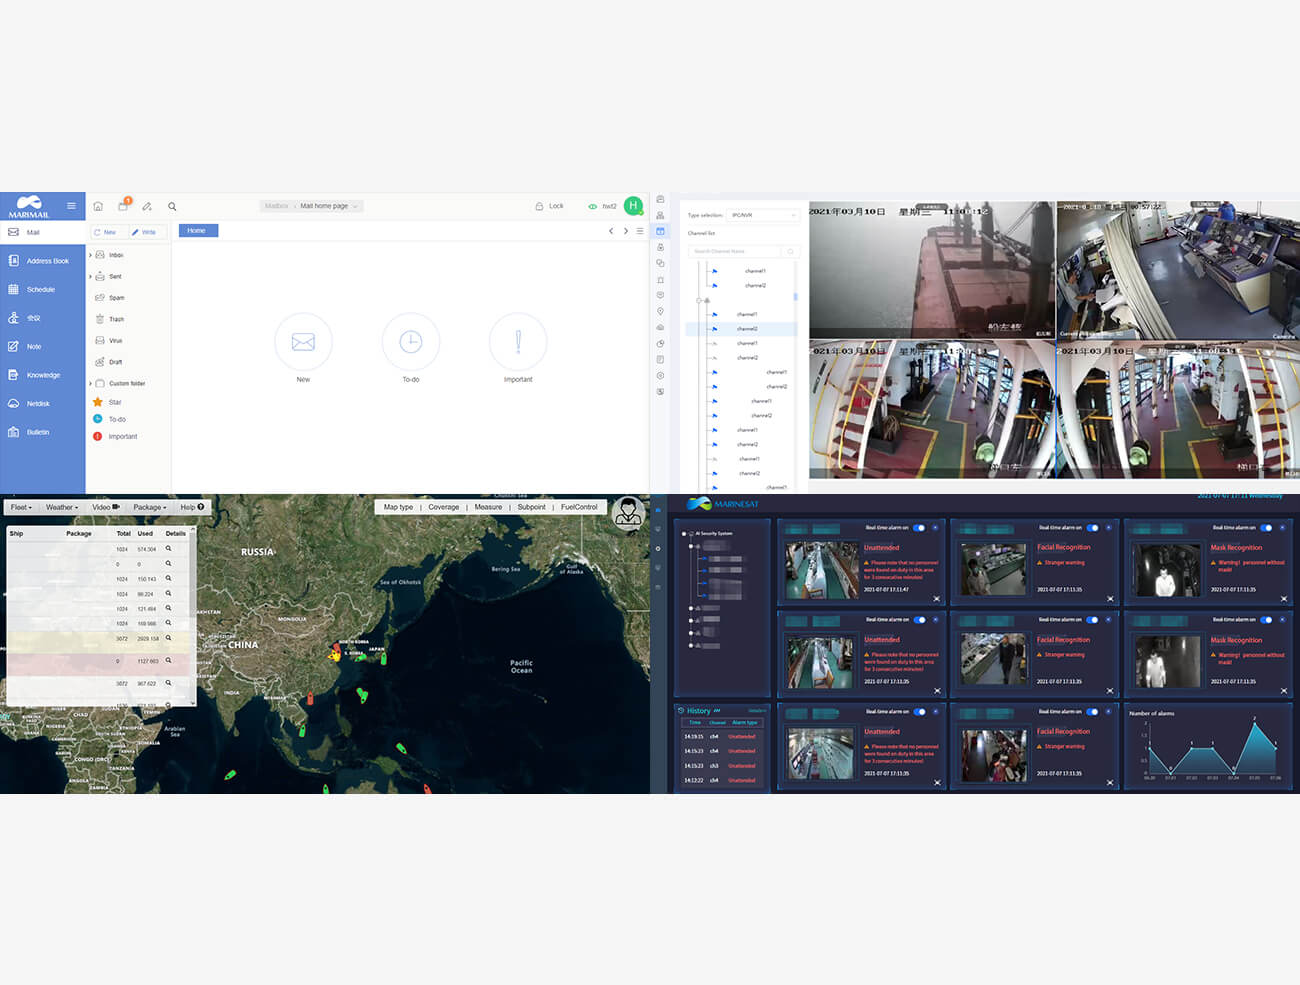This screenshot has width=1300, height=985.
Task: Click the large Important exclamation circle icon
Action: (518, 342)
